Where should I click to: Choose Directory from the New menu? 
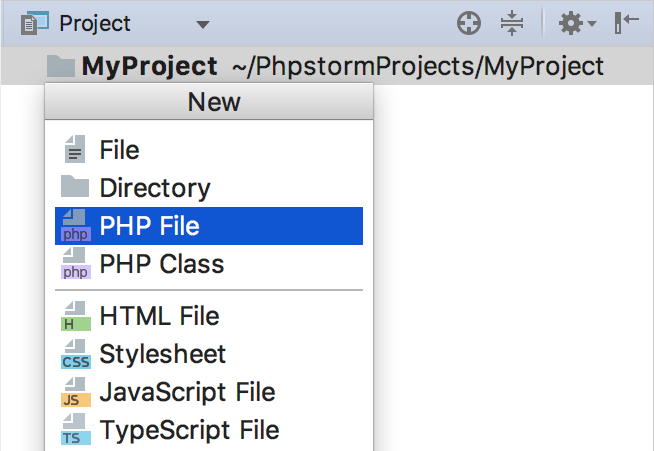pyautogui.click(x=209, y=188)
